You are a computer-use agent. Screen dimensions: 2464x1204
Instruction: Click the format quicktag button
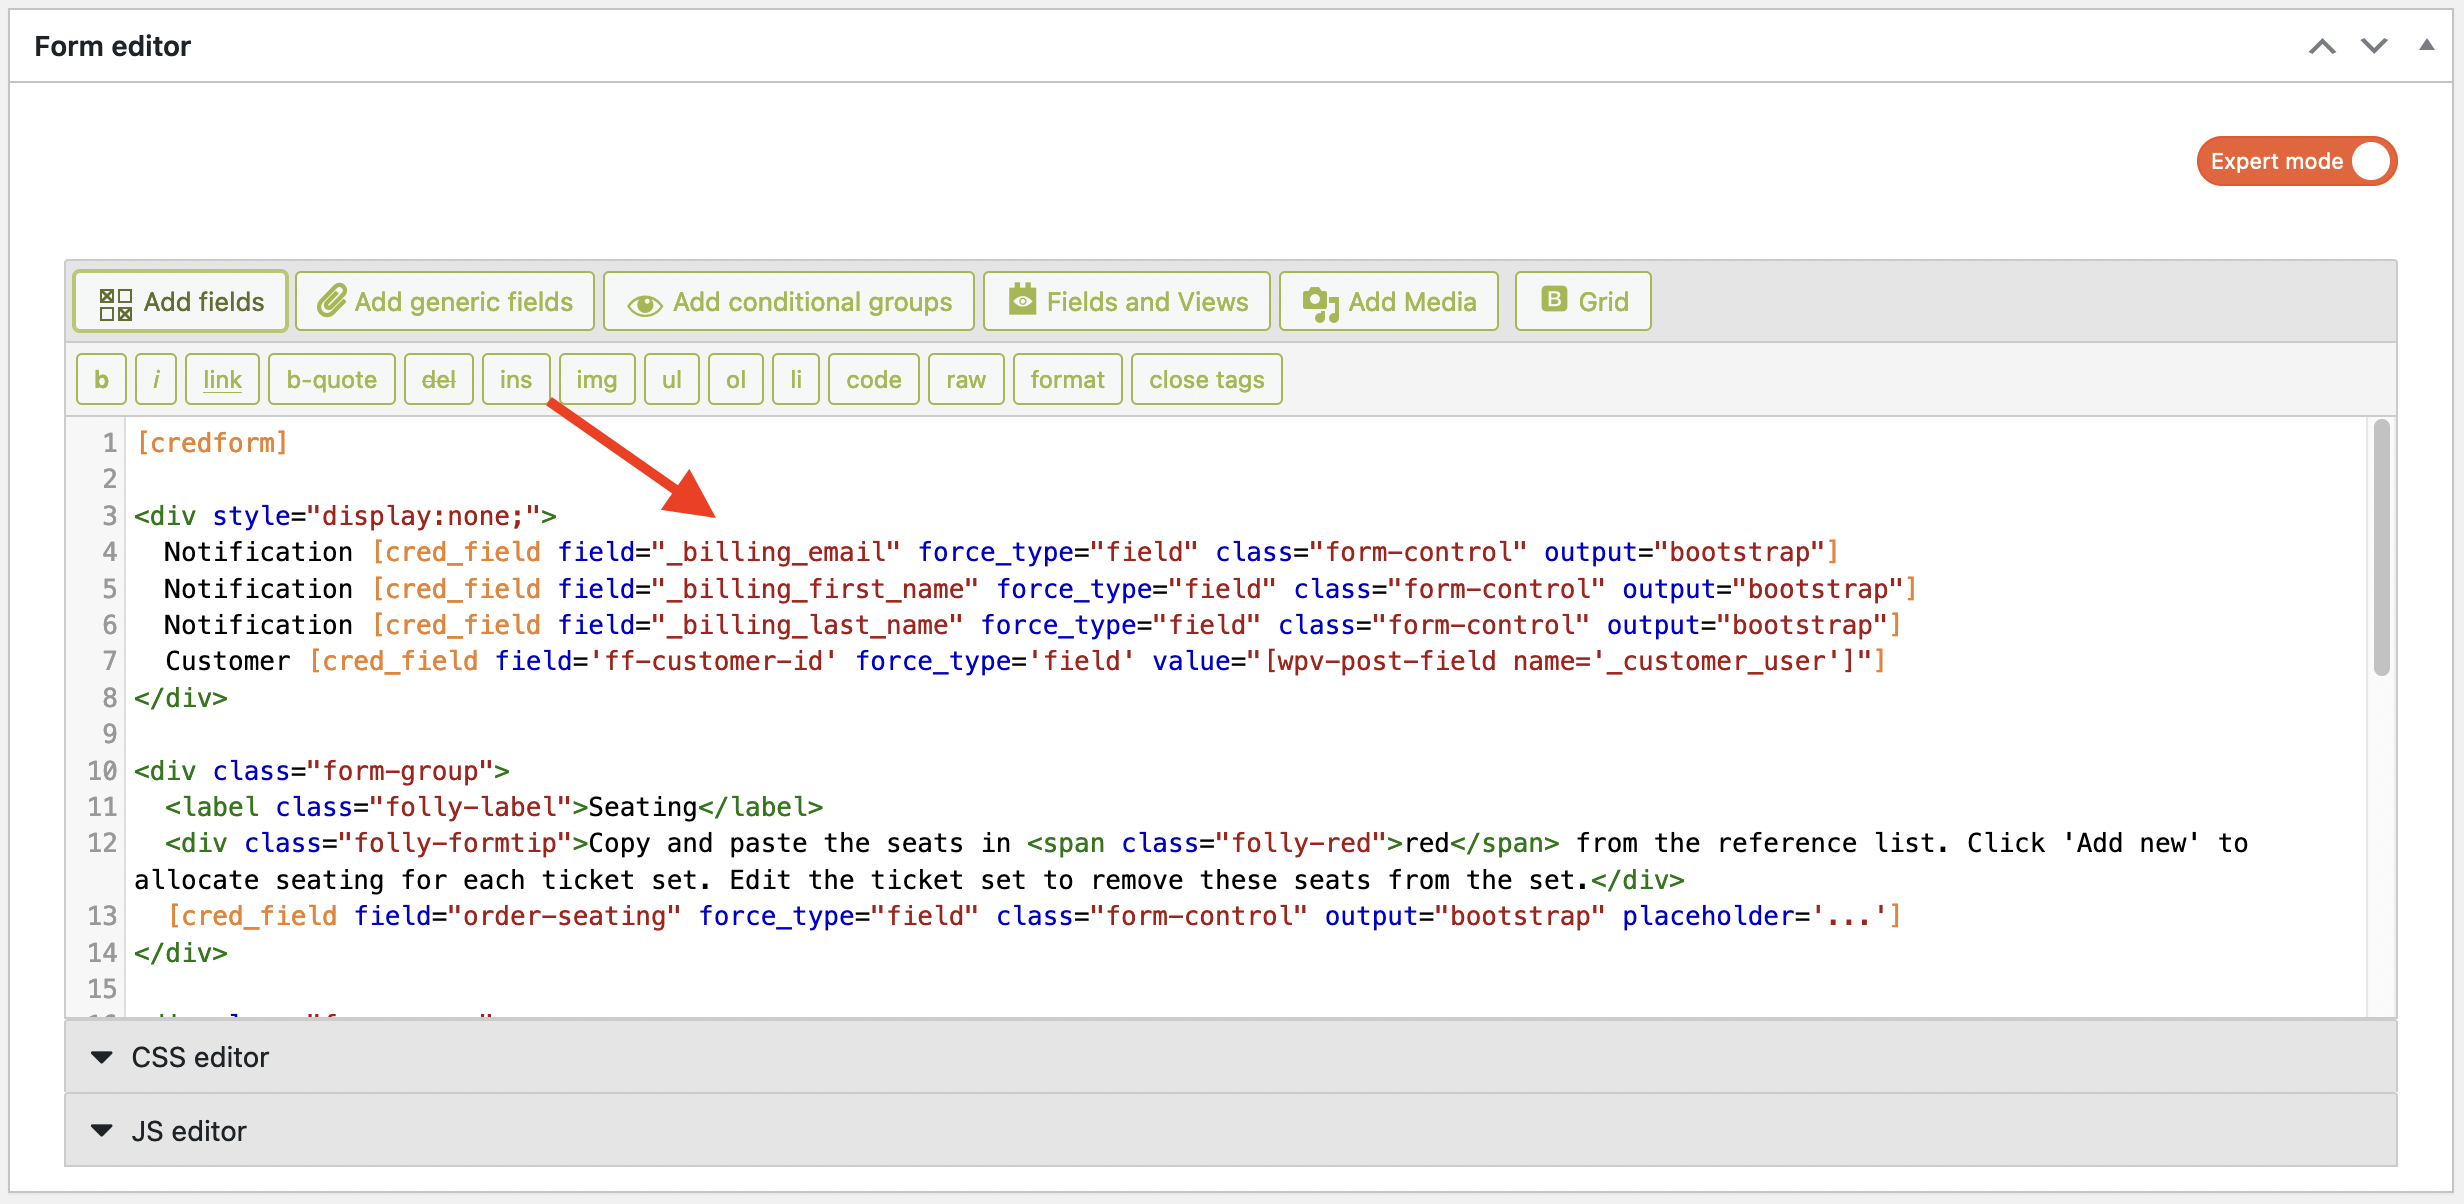click(1068, 379)
